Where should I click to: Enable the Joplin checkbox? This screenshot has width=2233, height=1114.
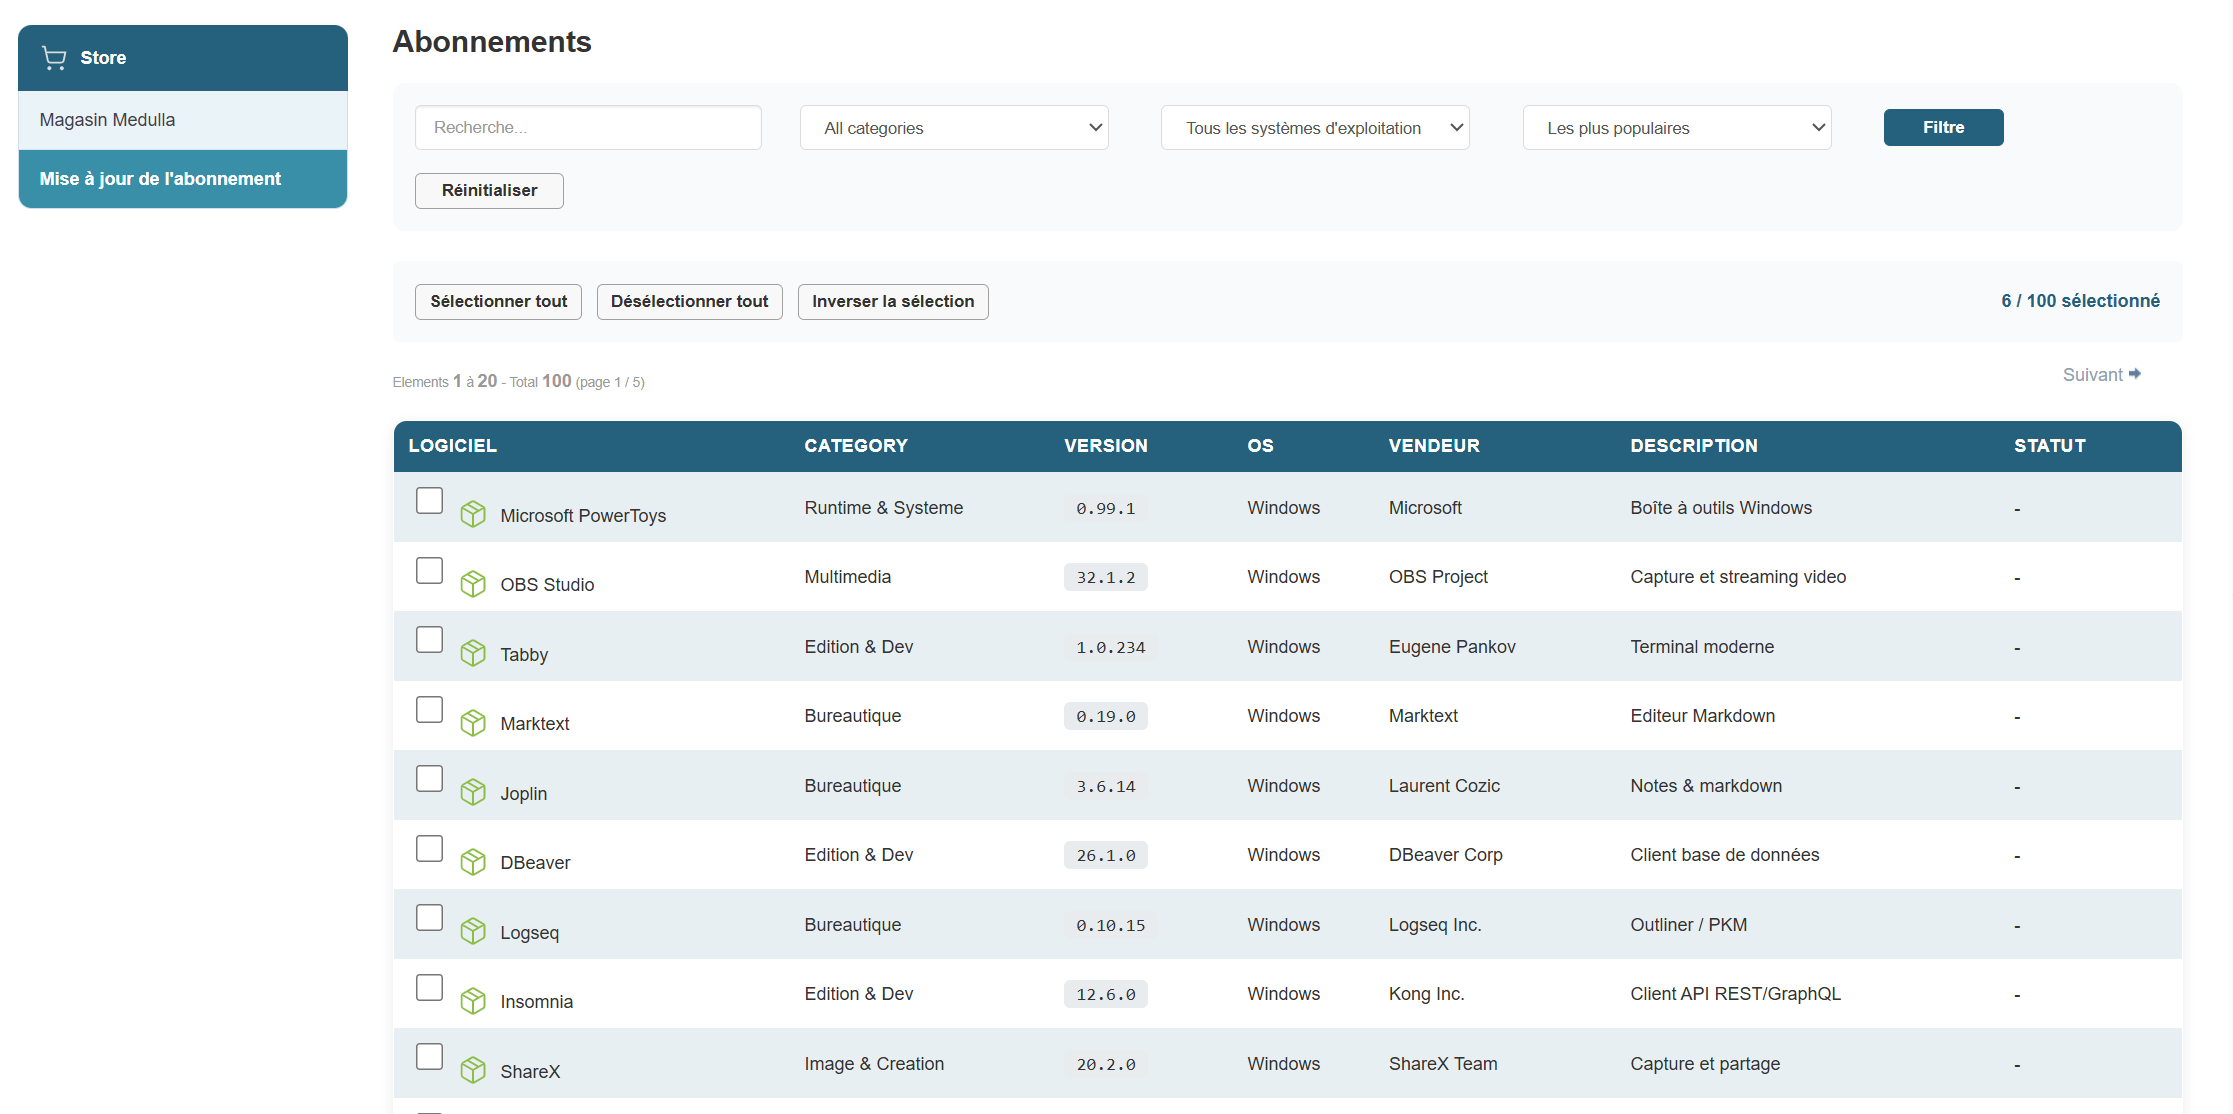point(429,779)
